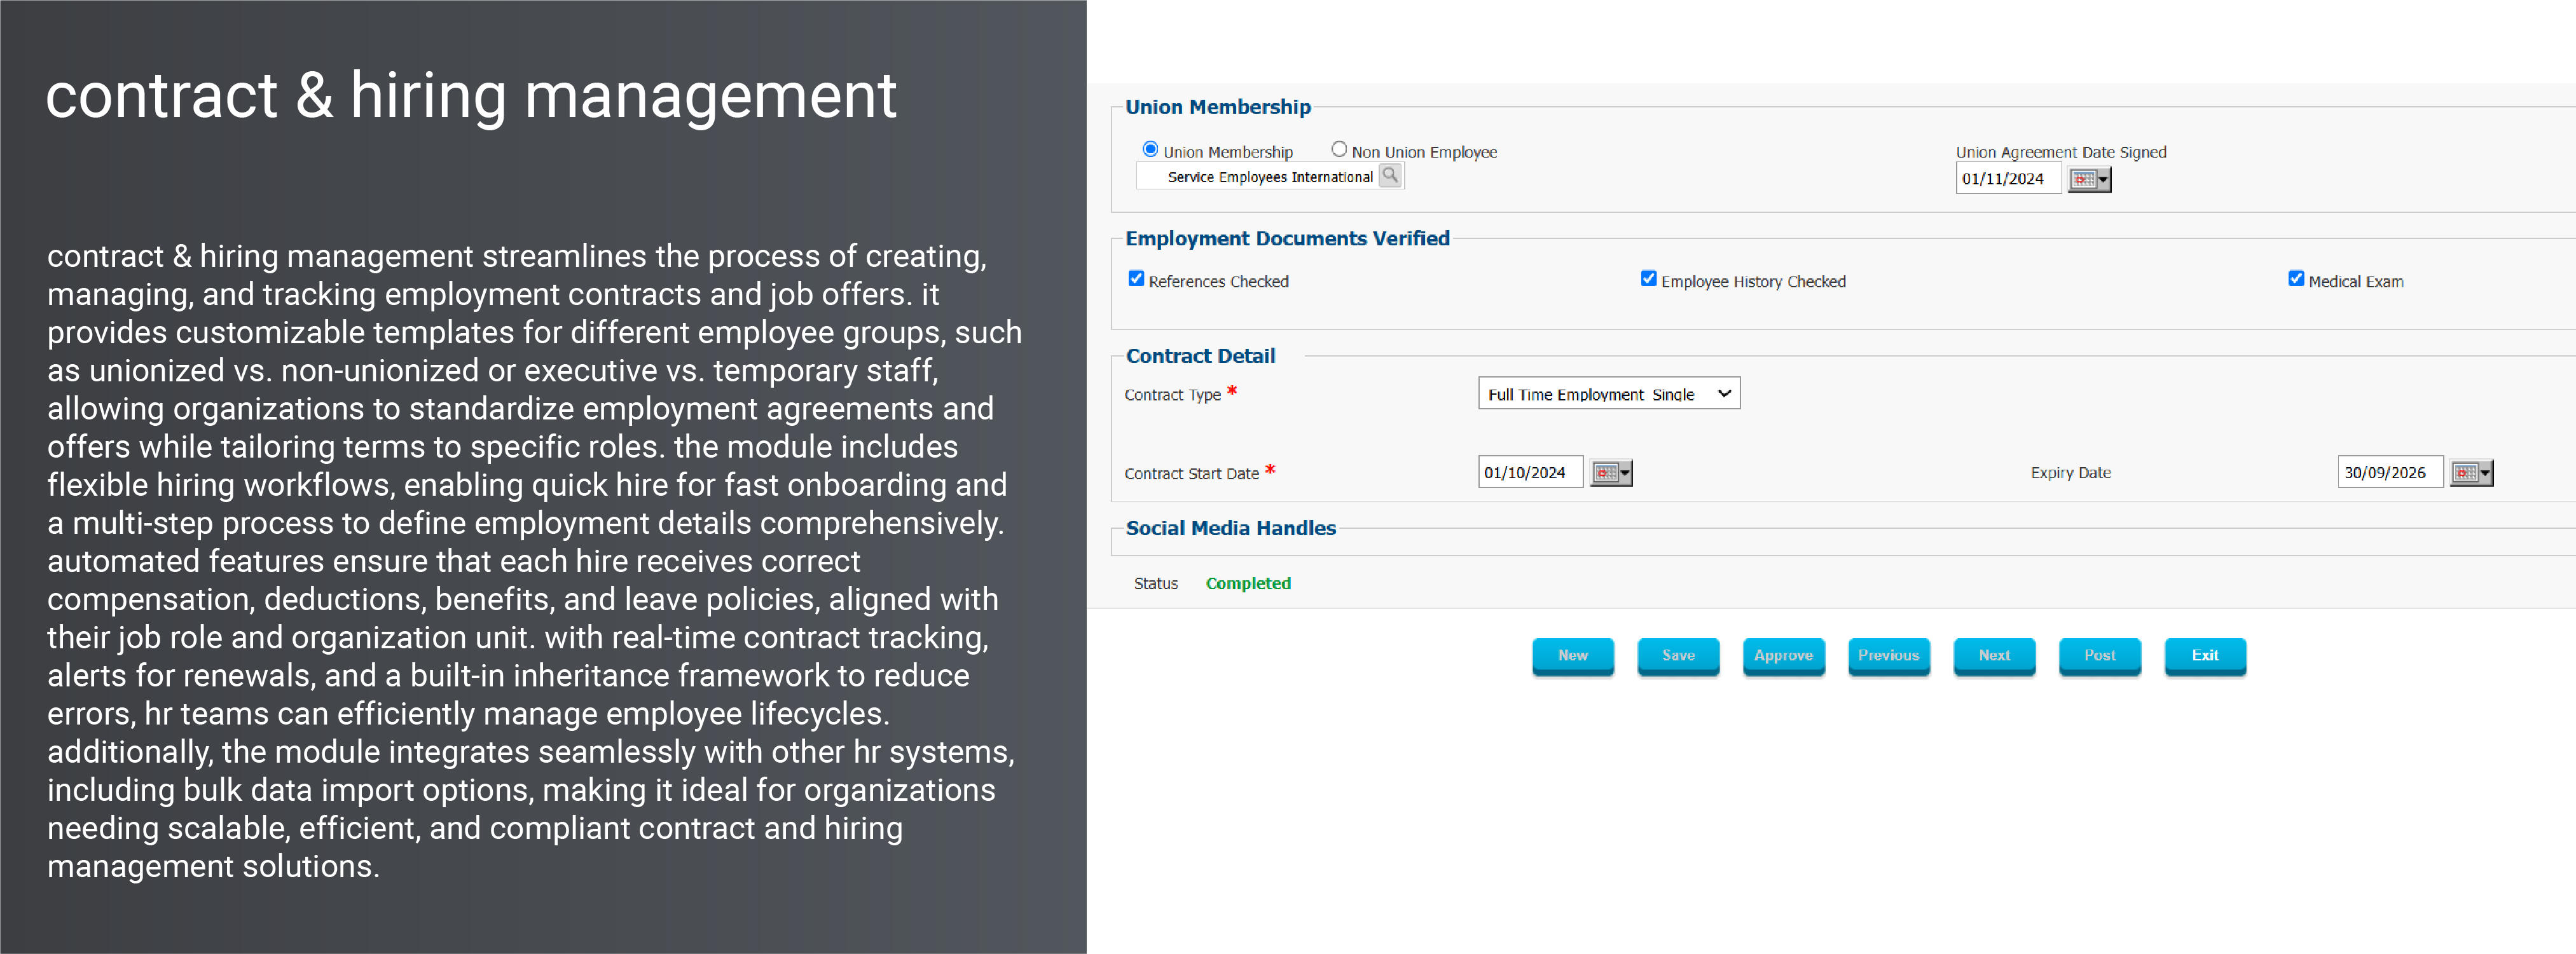Open the Contract Start Date calendar picker

pos(1611,472)
